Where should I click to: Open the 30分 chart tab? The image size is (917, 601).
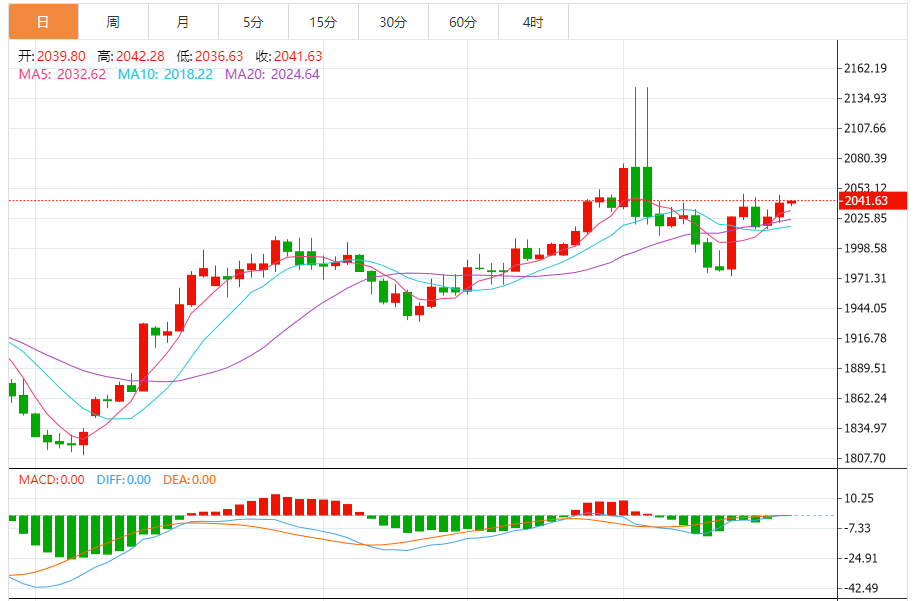coord(394,22)
